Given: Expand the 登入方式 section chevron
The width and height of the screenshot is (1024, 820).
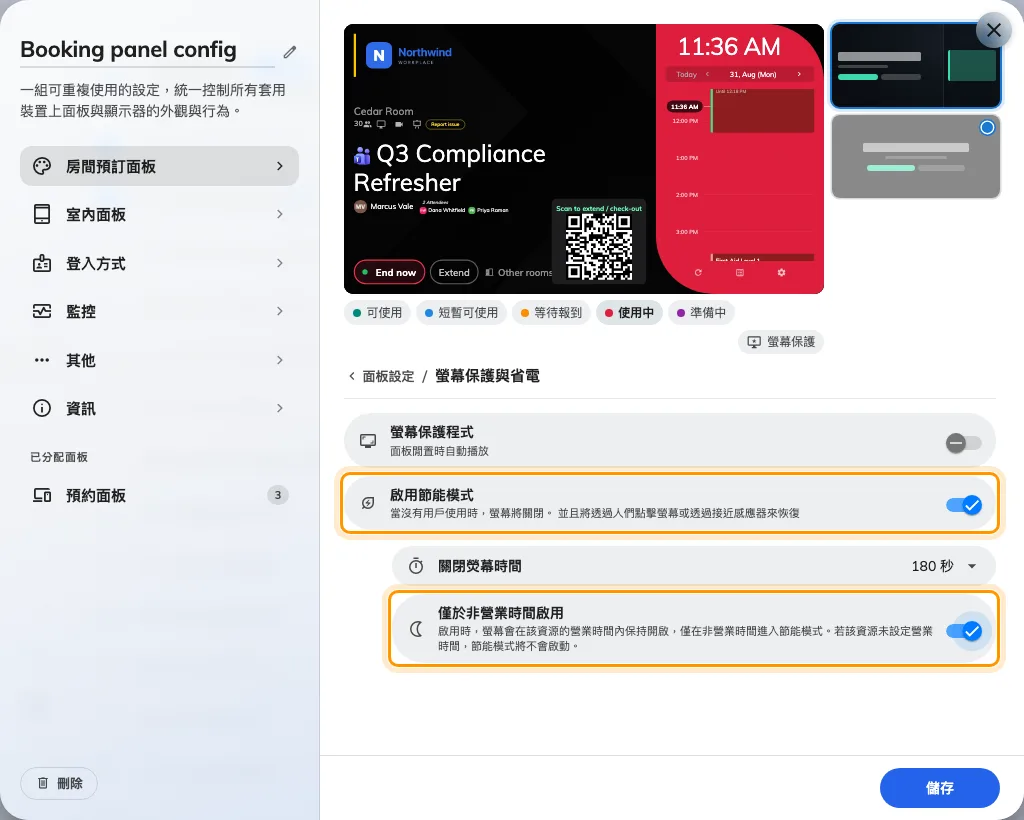Looking at the screenshot, I should pos(280,263).
